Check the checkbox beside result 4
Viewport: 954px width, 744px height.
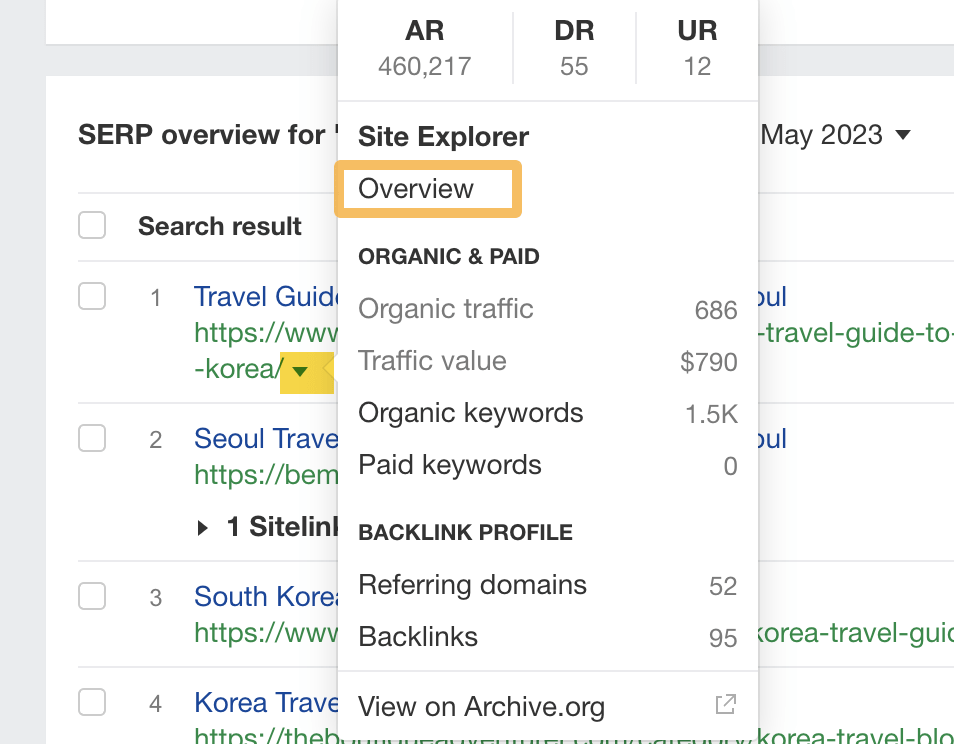pyautogui.click(x=91, y=702)
